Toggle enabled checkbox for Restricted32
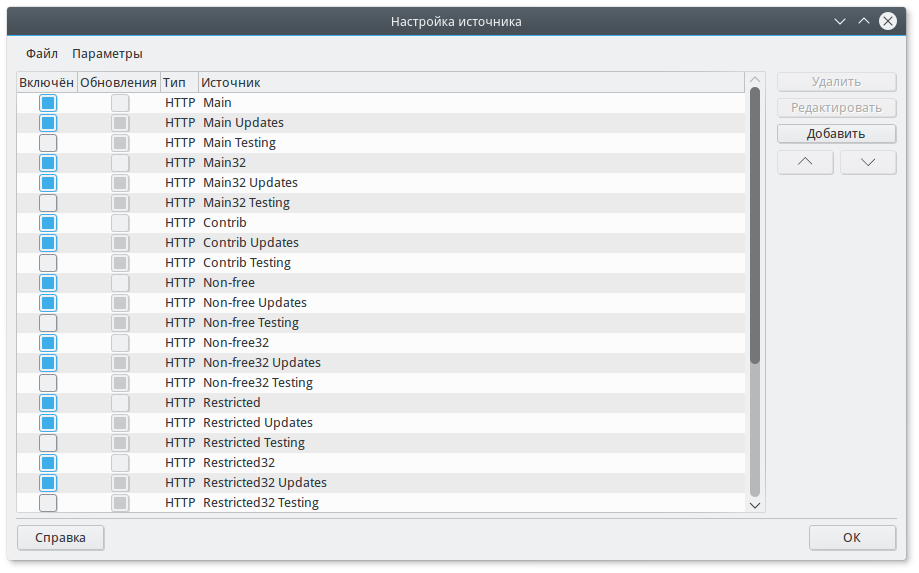Image resolution: width=919 pixels, height=573 pixels. (x=48, y=463)
